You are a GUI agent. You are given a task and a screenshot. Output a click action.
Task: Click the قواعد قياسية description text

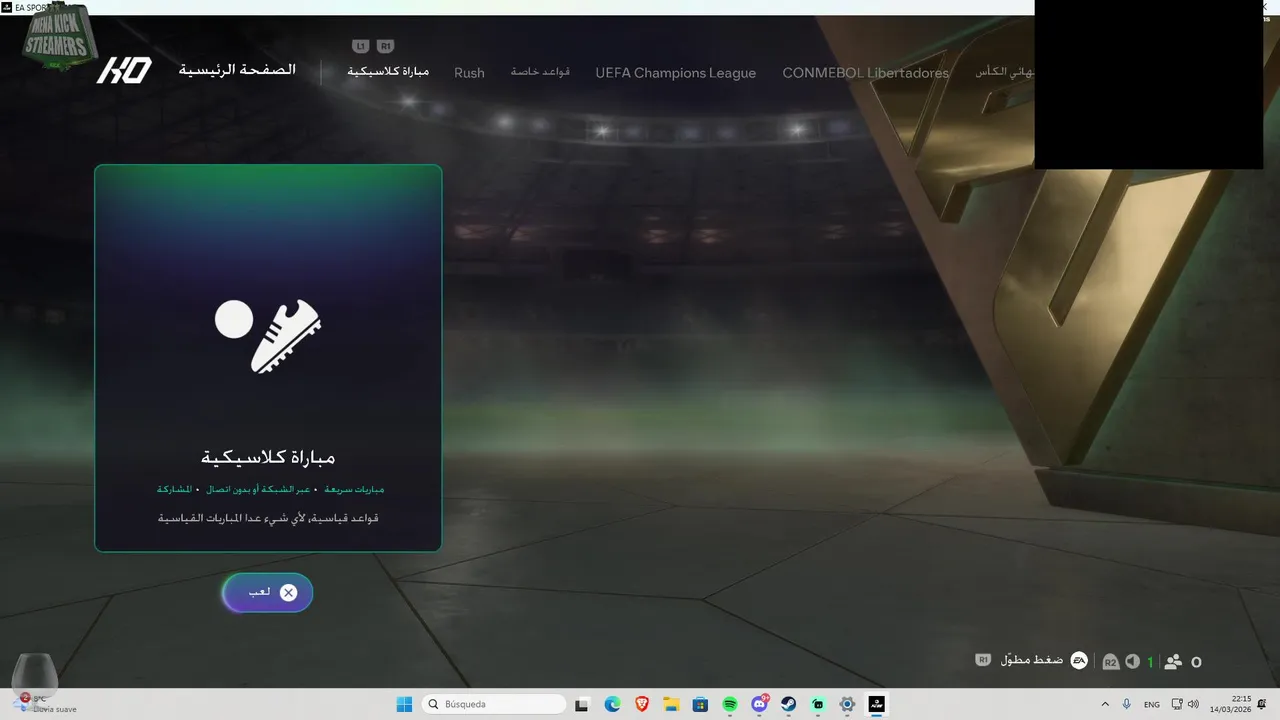coord(268,518)
